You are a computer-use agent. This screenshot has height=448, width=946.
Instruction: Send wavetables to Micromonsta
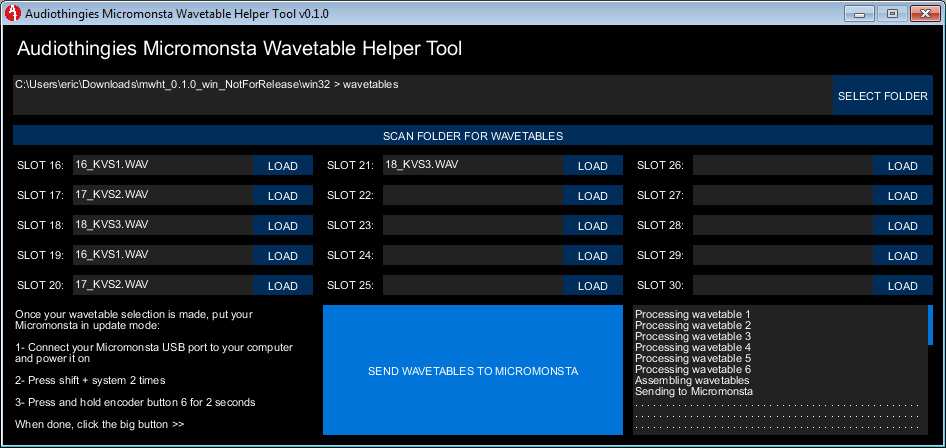coord(473,371)
